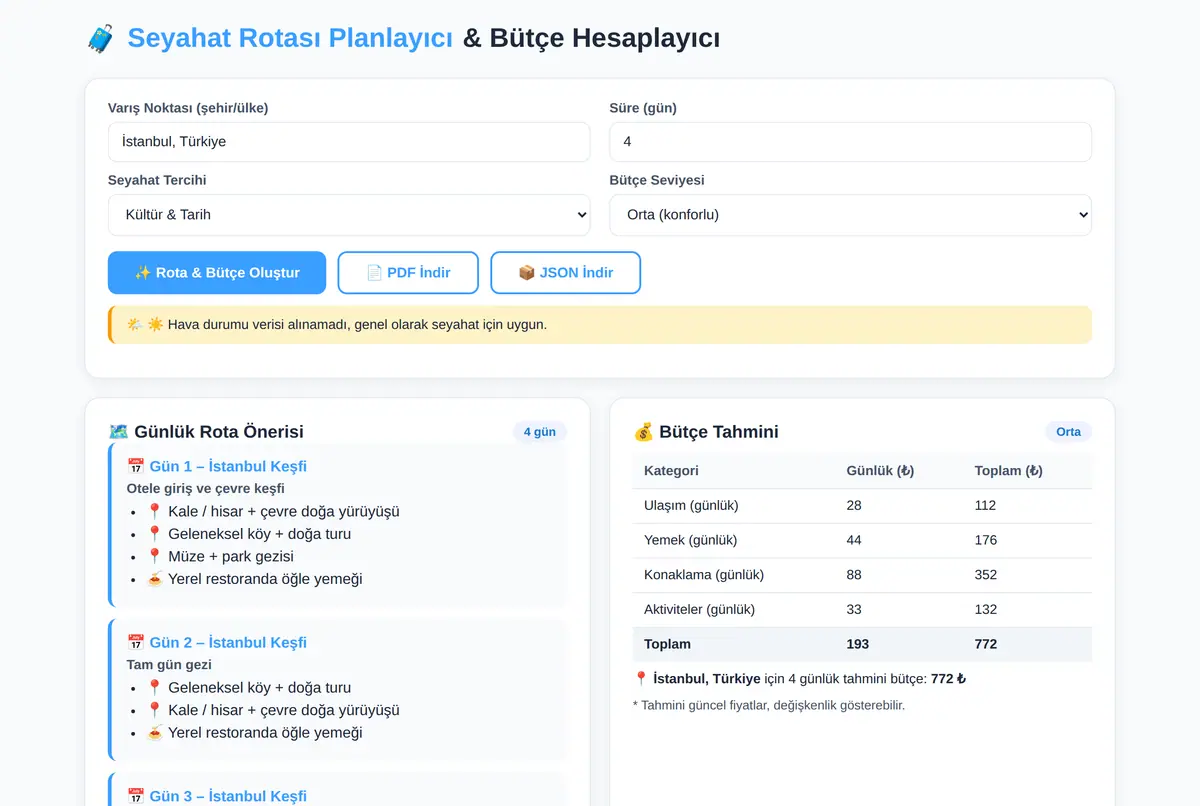Click the Toplam (₺) column header
The image size is (1200, 806).
coord(1009,471)
